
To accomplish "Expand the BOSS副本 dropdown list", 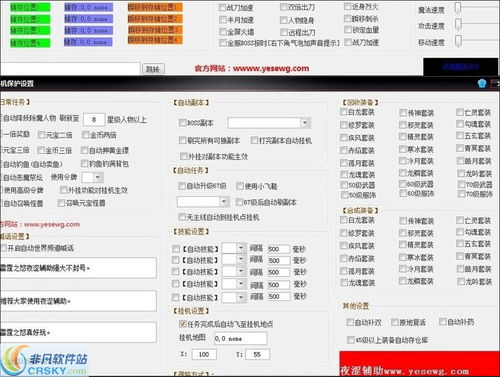I will (305, 123).
